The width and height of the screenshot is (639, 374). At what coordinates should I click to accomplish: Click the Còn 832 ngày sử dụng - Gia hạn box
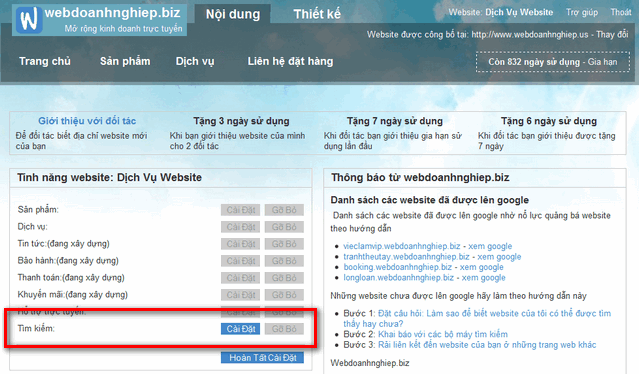[553, 62]
